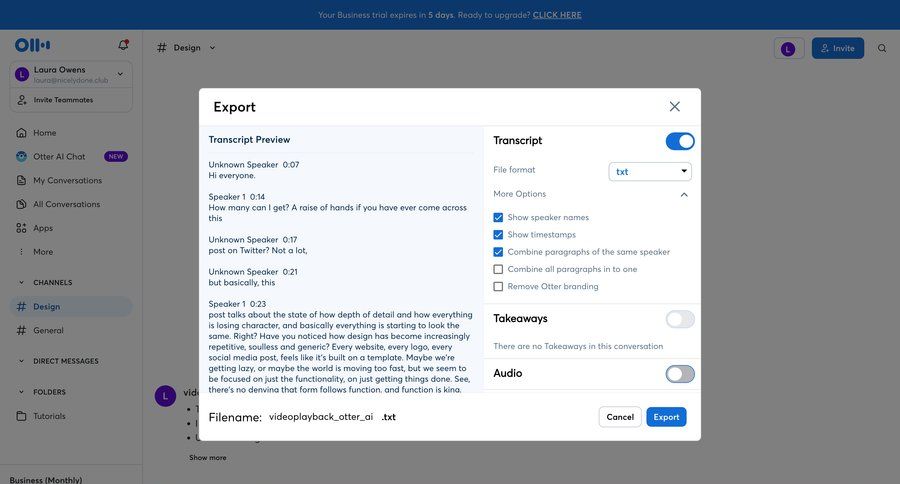Enable the Audio export switch
900x484 pixels.
coord(680,374)
